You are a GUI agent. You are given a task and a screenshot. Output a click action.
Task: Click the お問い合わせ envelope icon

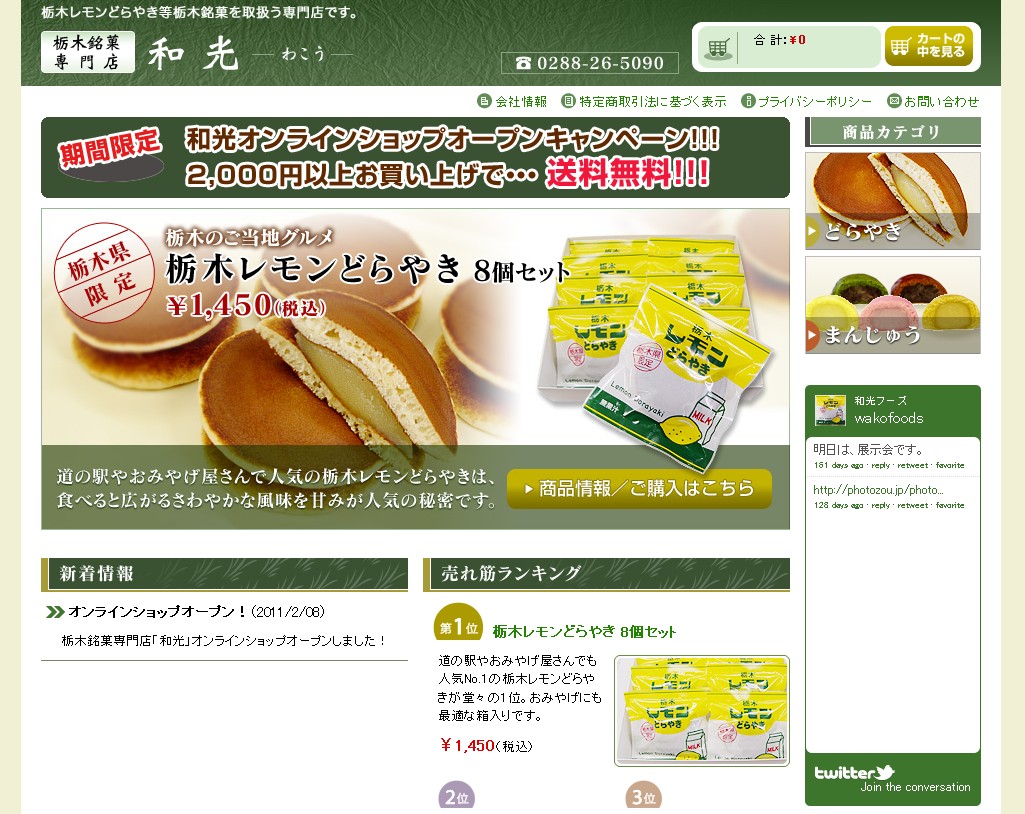[x=894, y=101]
